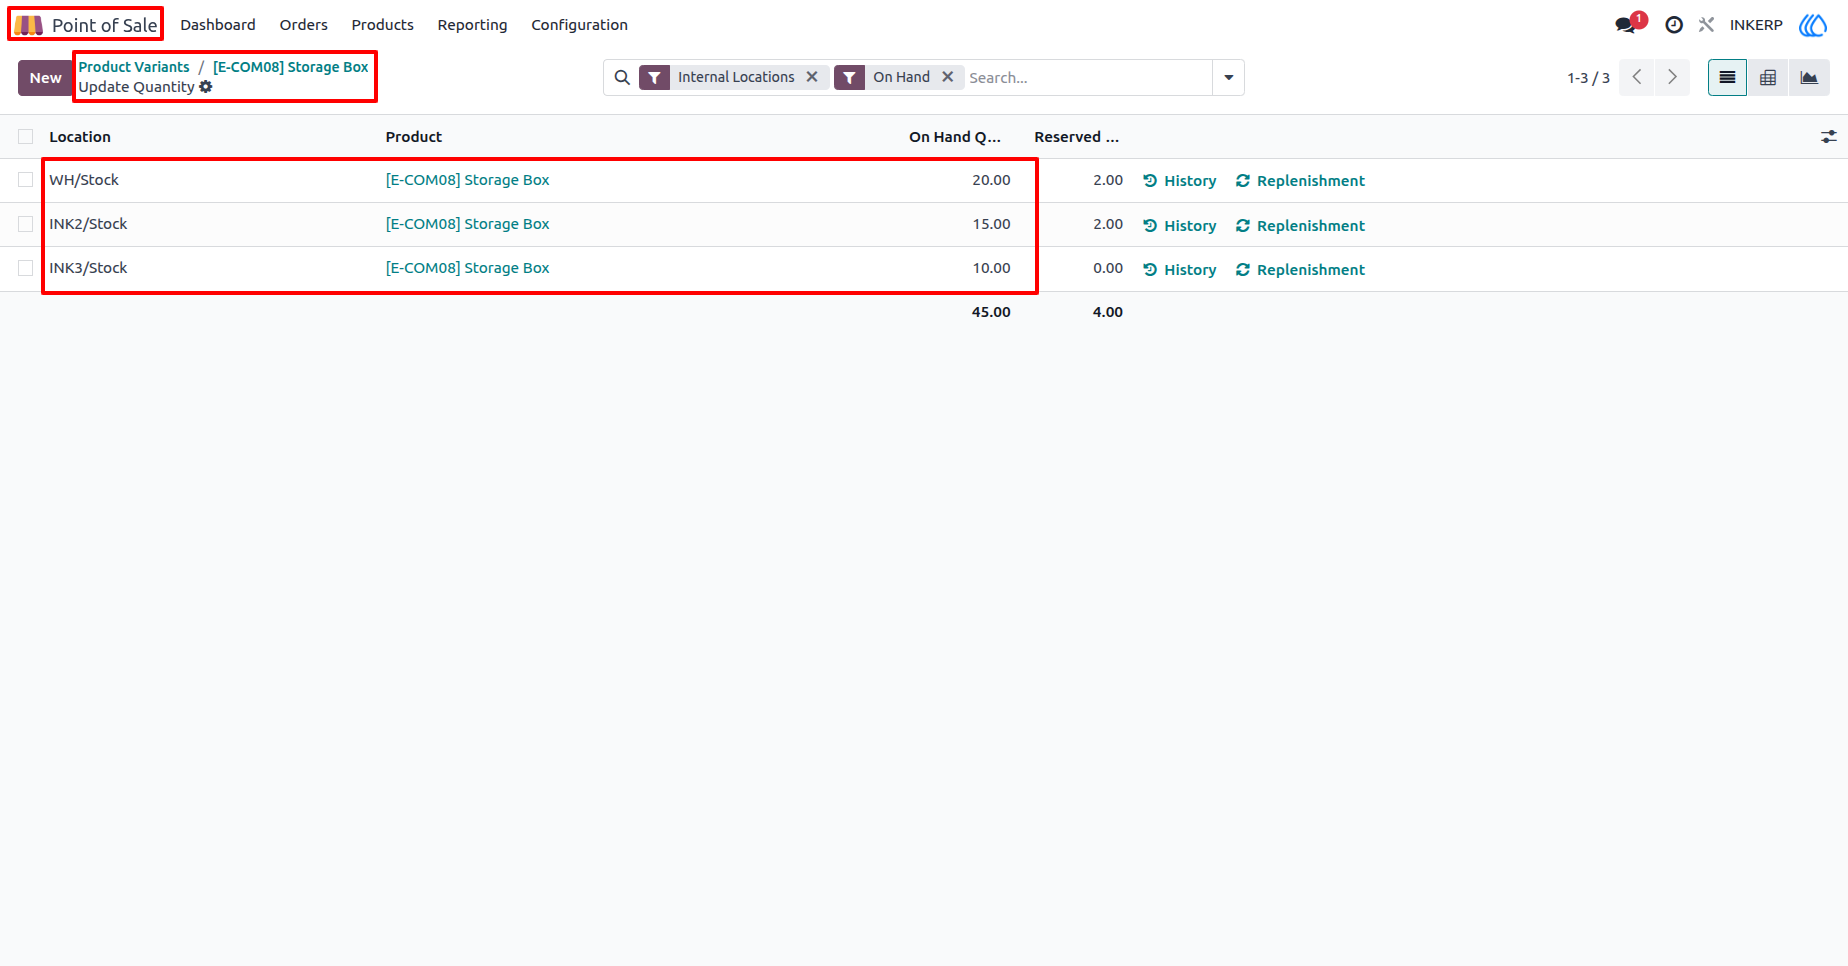Expand the search options dropdown arrow
Screen dimensions: 1848x966
[x=1229, y=77]
